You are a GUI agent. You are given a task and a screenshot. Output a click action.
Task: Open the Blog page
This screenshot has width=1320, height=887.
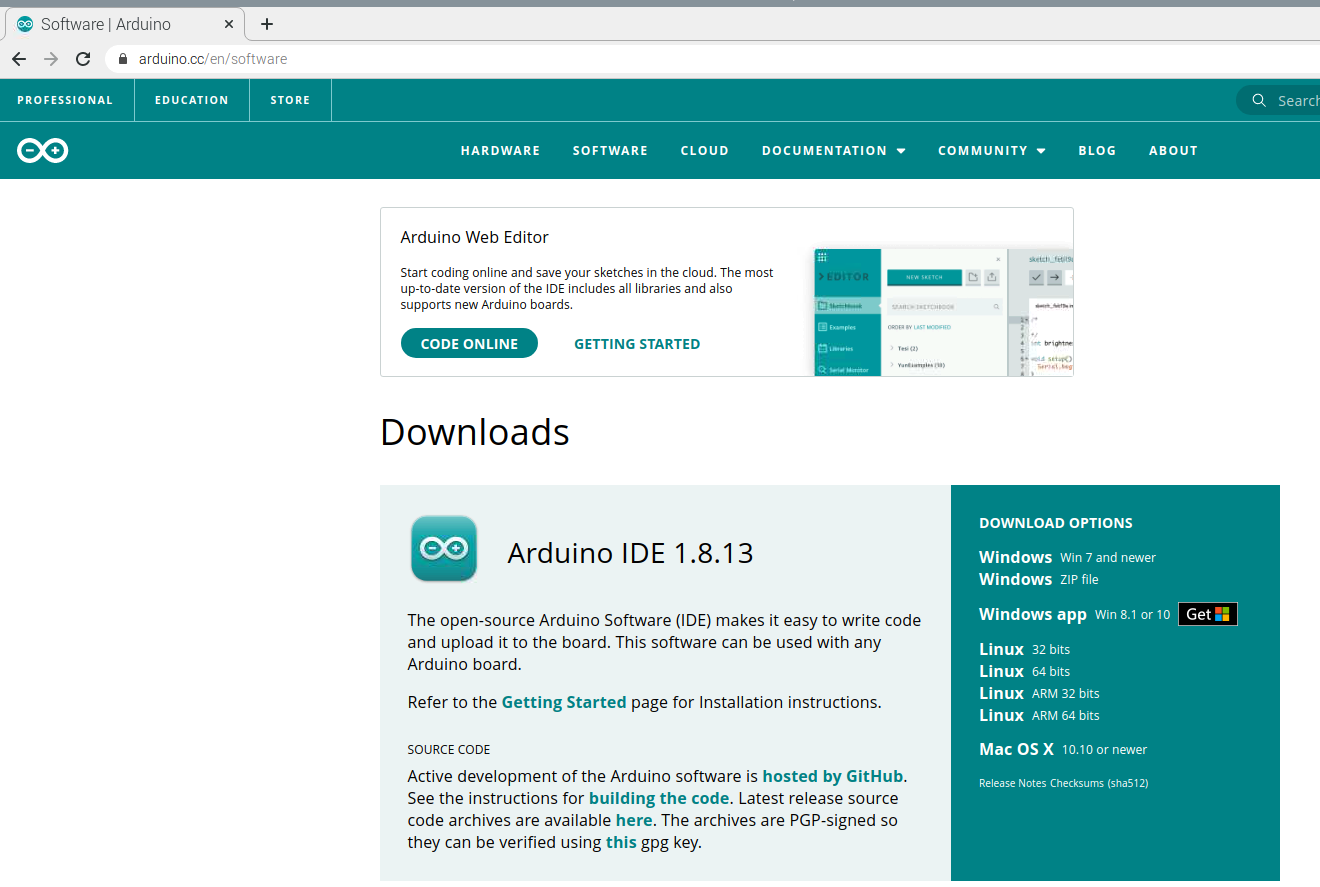click(1097, 151)
